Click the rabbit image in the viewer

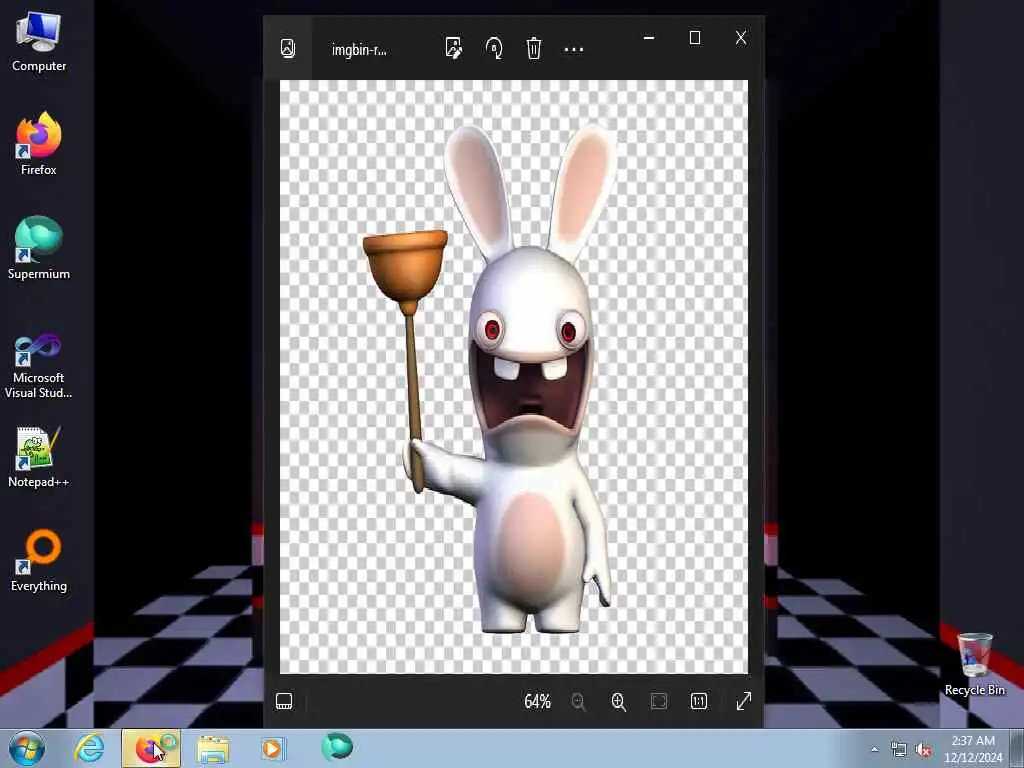(x=514, y=376)
